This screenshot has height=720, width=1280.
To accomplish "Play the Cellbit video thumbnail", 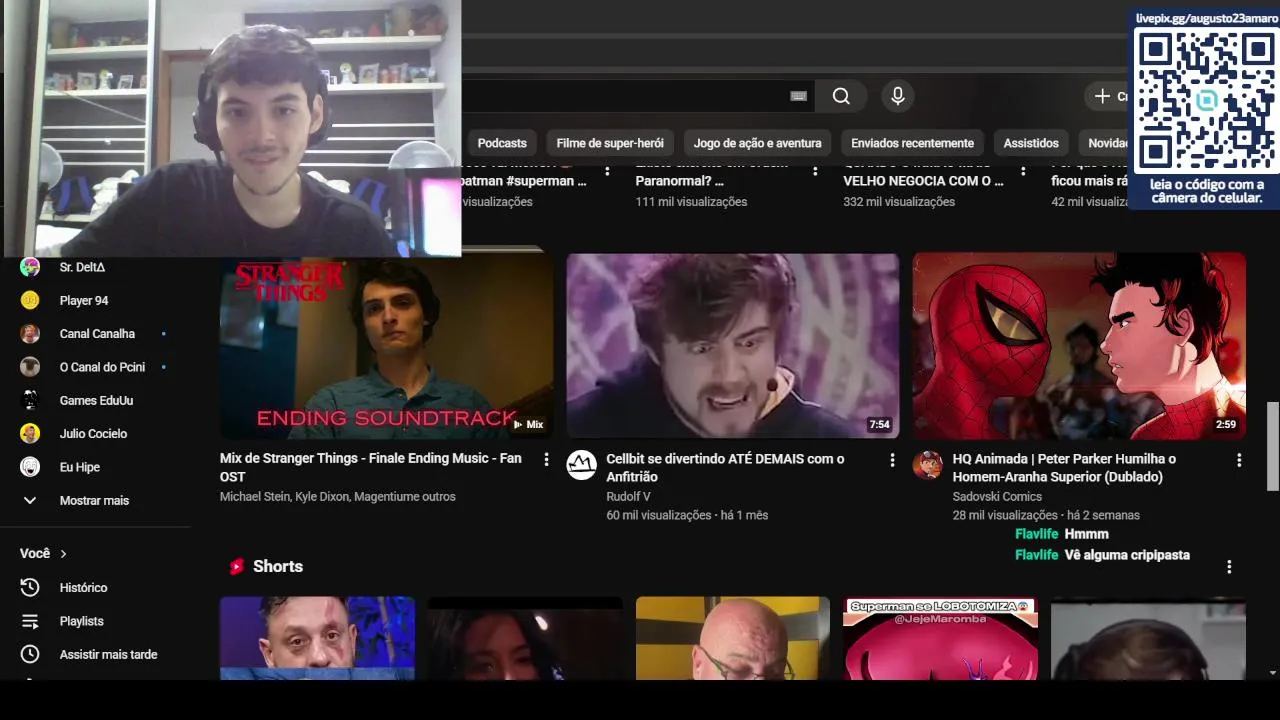I will [x=732, y=346].
